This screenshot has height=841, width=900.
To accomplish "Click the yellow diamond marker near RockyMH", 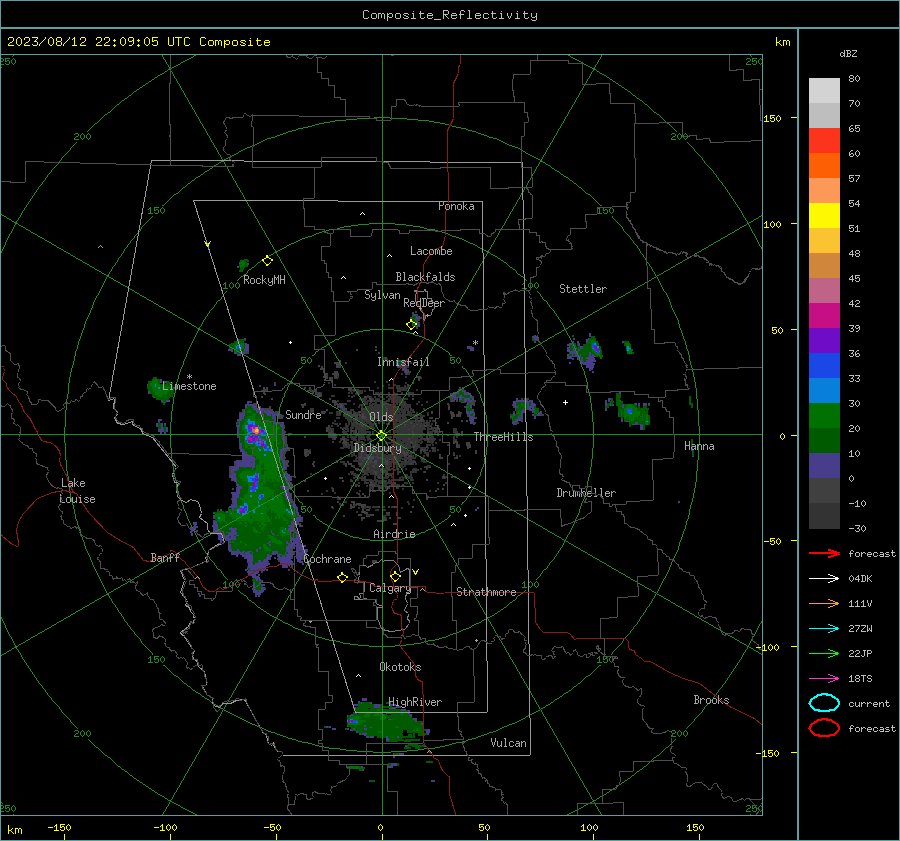I will [x=267, y=261].
